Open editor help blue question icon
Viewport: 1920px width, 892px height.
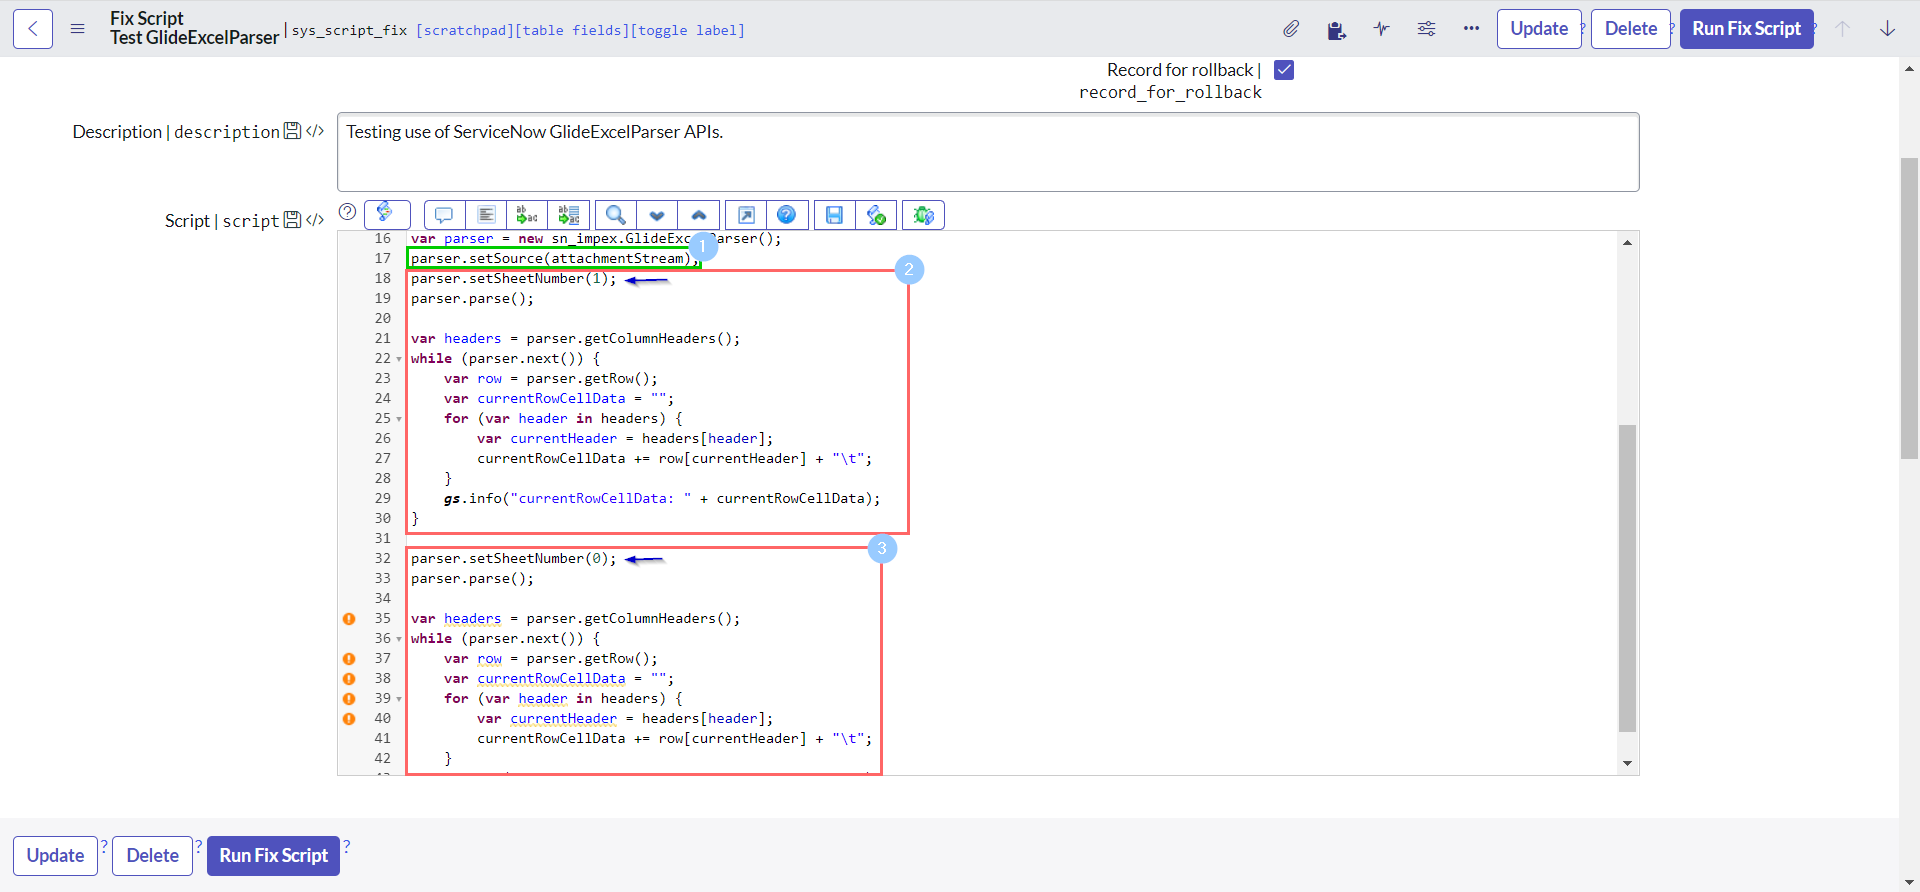(x=787, y=215)
